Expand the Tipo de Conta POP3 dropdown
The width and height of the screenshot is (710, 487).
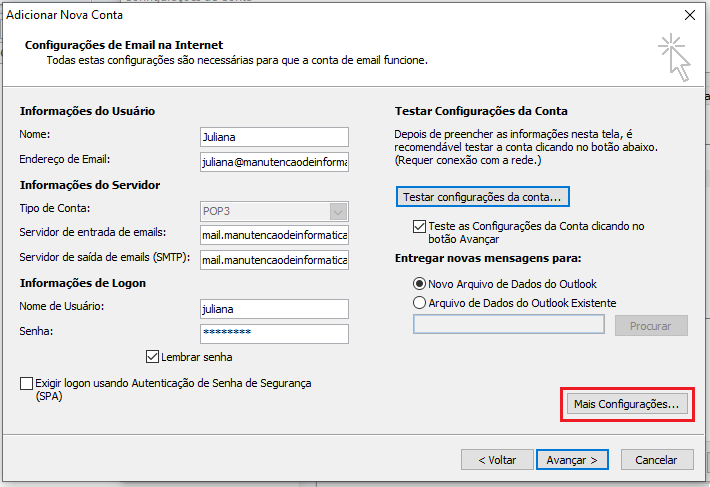click(338, 211)
